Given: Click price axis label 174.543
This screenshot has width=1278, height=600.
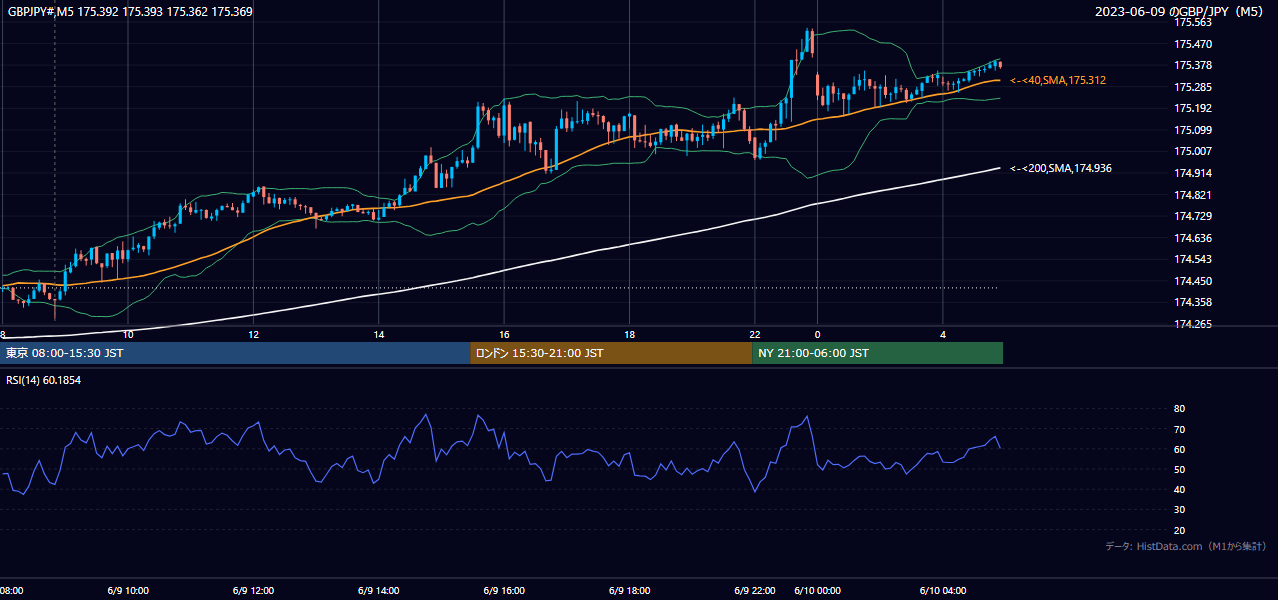Looking at the screenshot, I should [1193, 259].
